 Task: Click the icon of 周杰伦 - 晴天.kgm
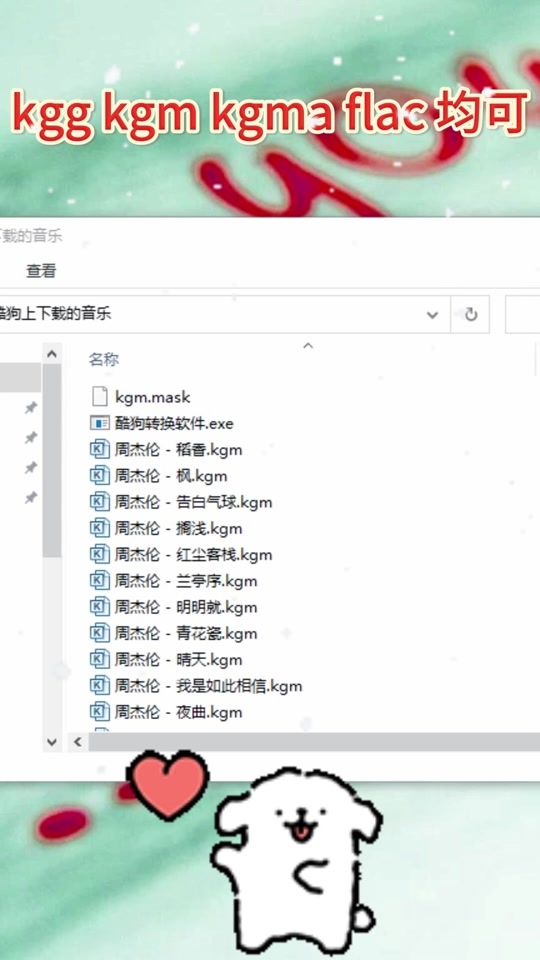click(x=100, y=659)
